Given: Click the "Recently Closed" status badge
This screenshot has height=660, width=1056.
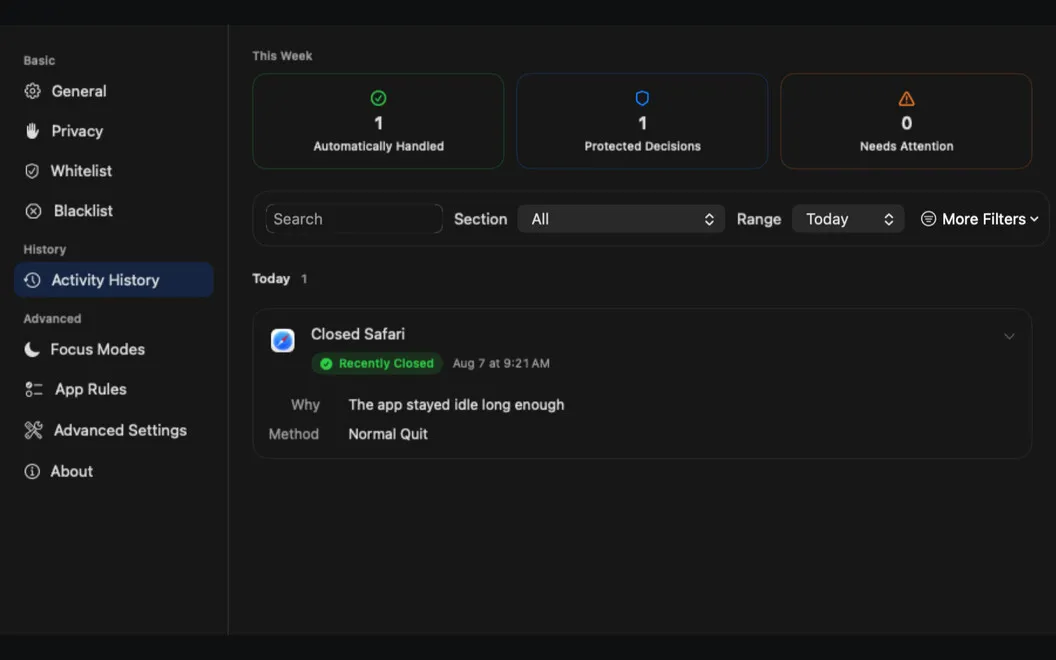Looking at the screenshot, I should coord(377,364).
